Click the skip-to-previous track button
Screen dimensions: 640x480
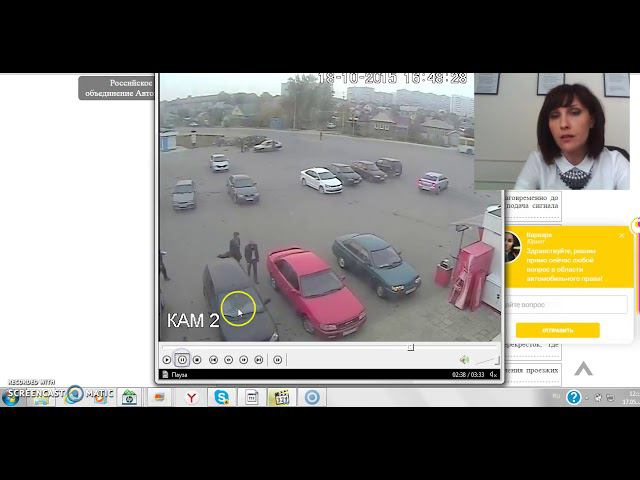point(213,360)
